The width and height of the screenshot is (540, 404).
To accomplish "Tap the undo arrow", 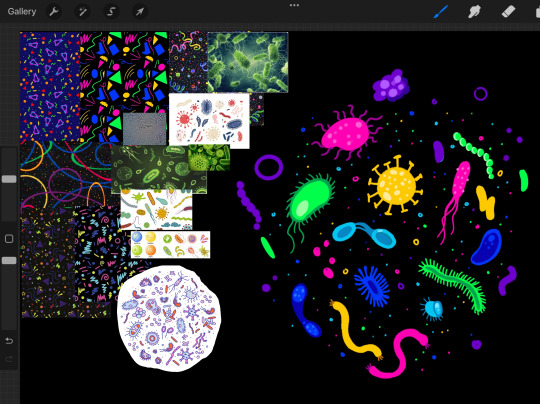I will pyautogui.click(x=9, y=341).
